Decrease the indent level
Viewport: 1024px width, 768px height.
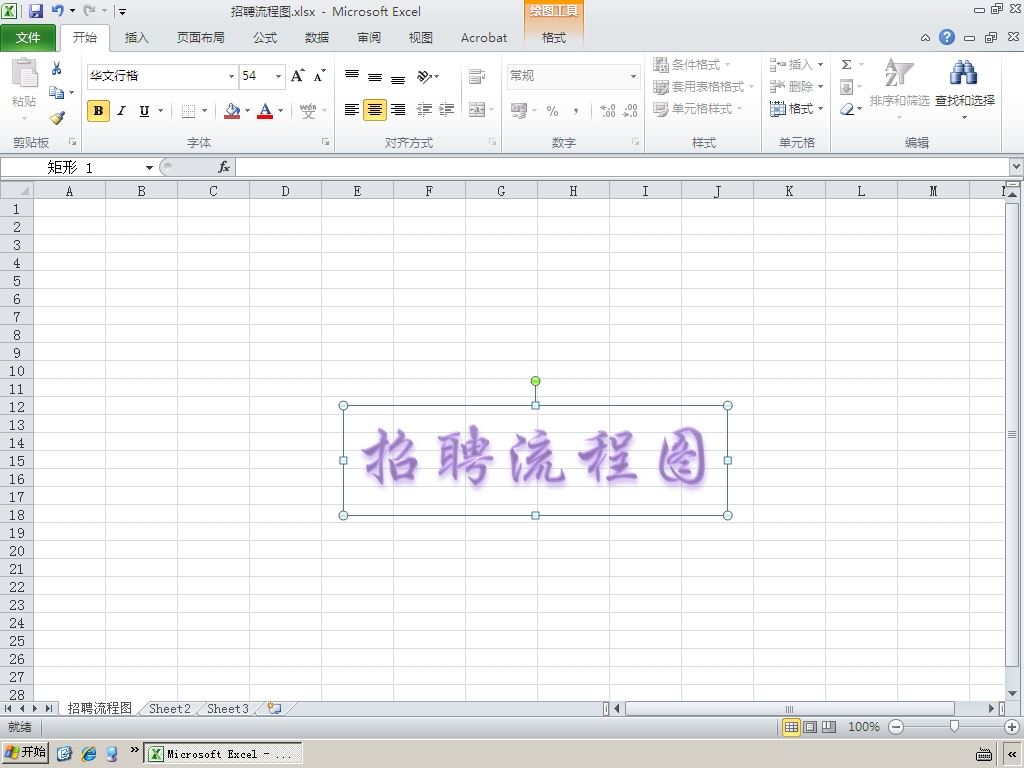[424, 110]
